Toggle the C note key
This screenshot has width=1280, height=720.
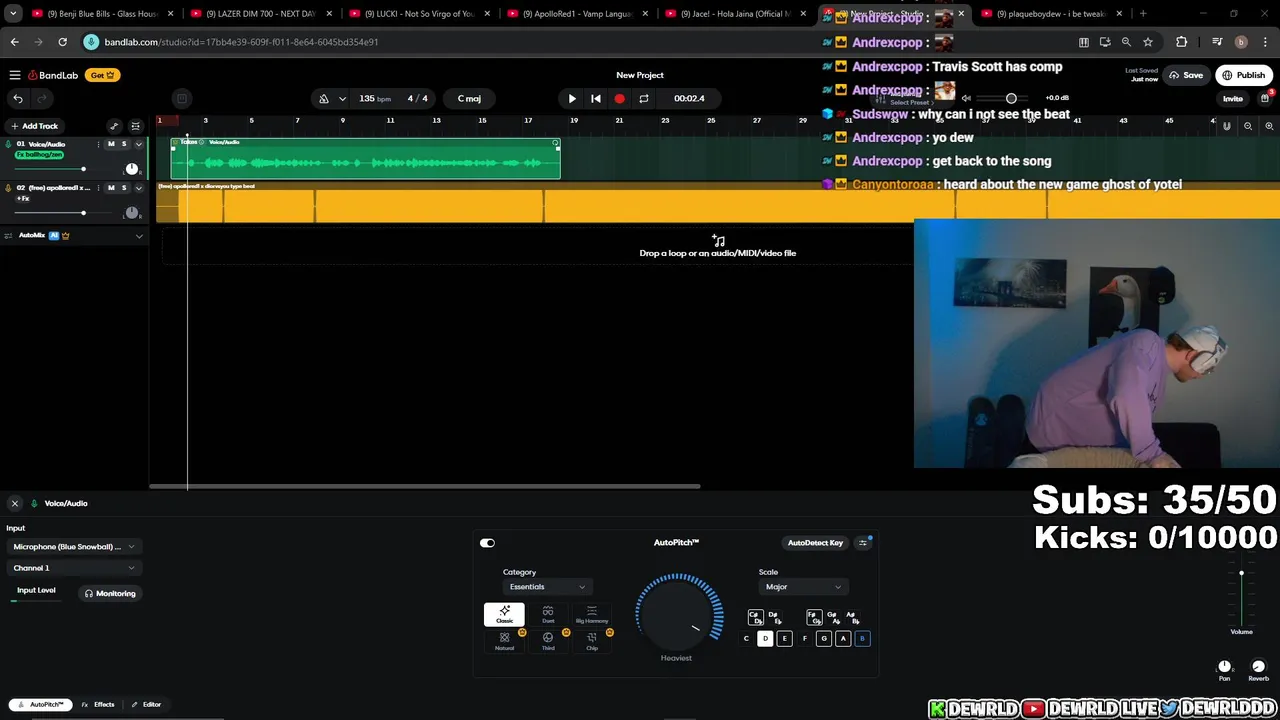point(746,638)
